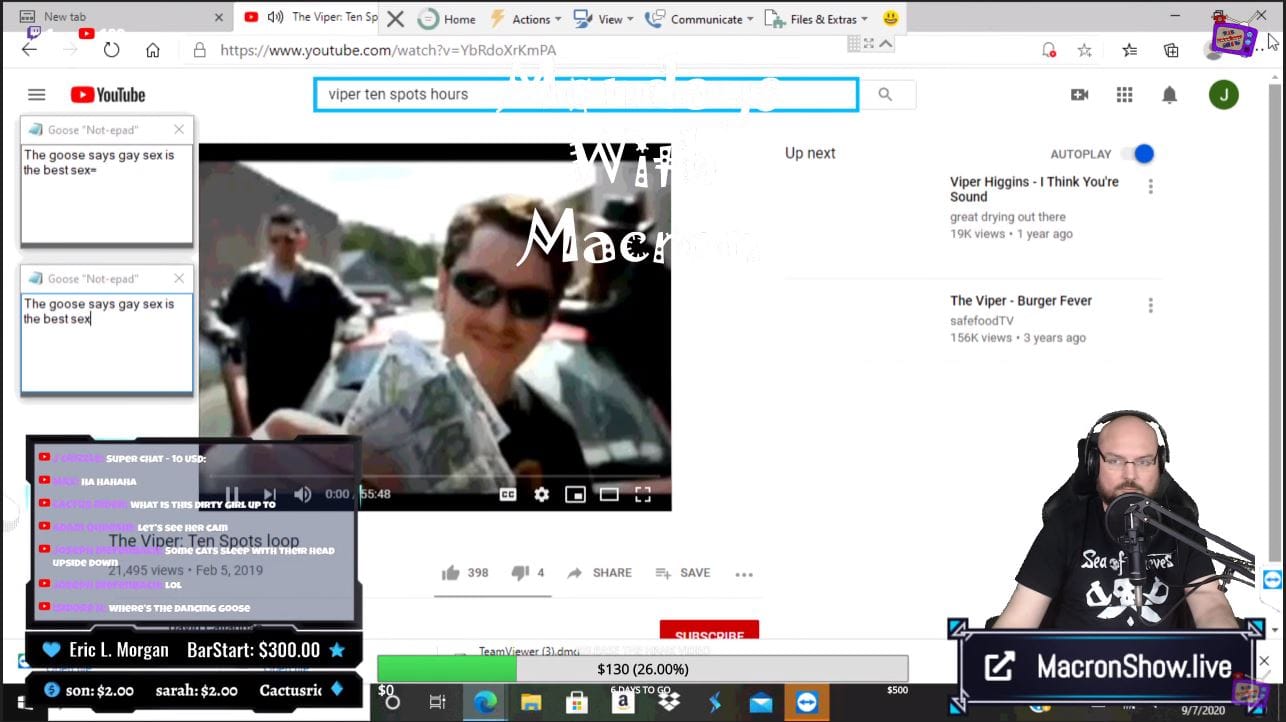Click inside the upper Goose Not-epad text area
This screenshot has width=1286, height=722.
[107, 194]
